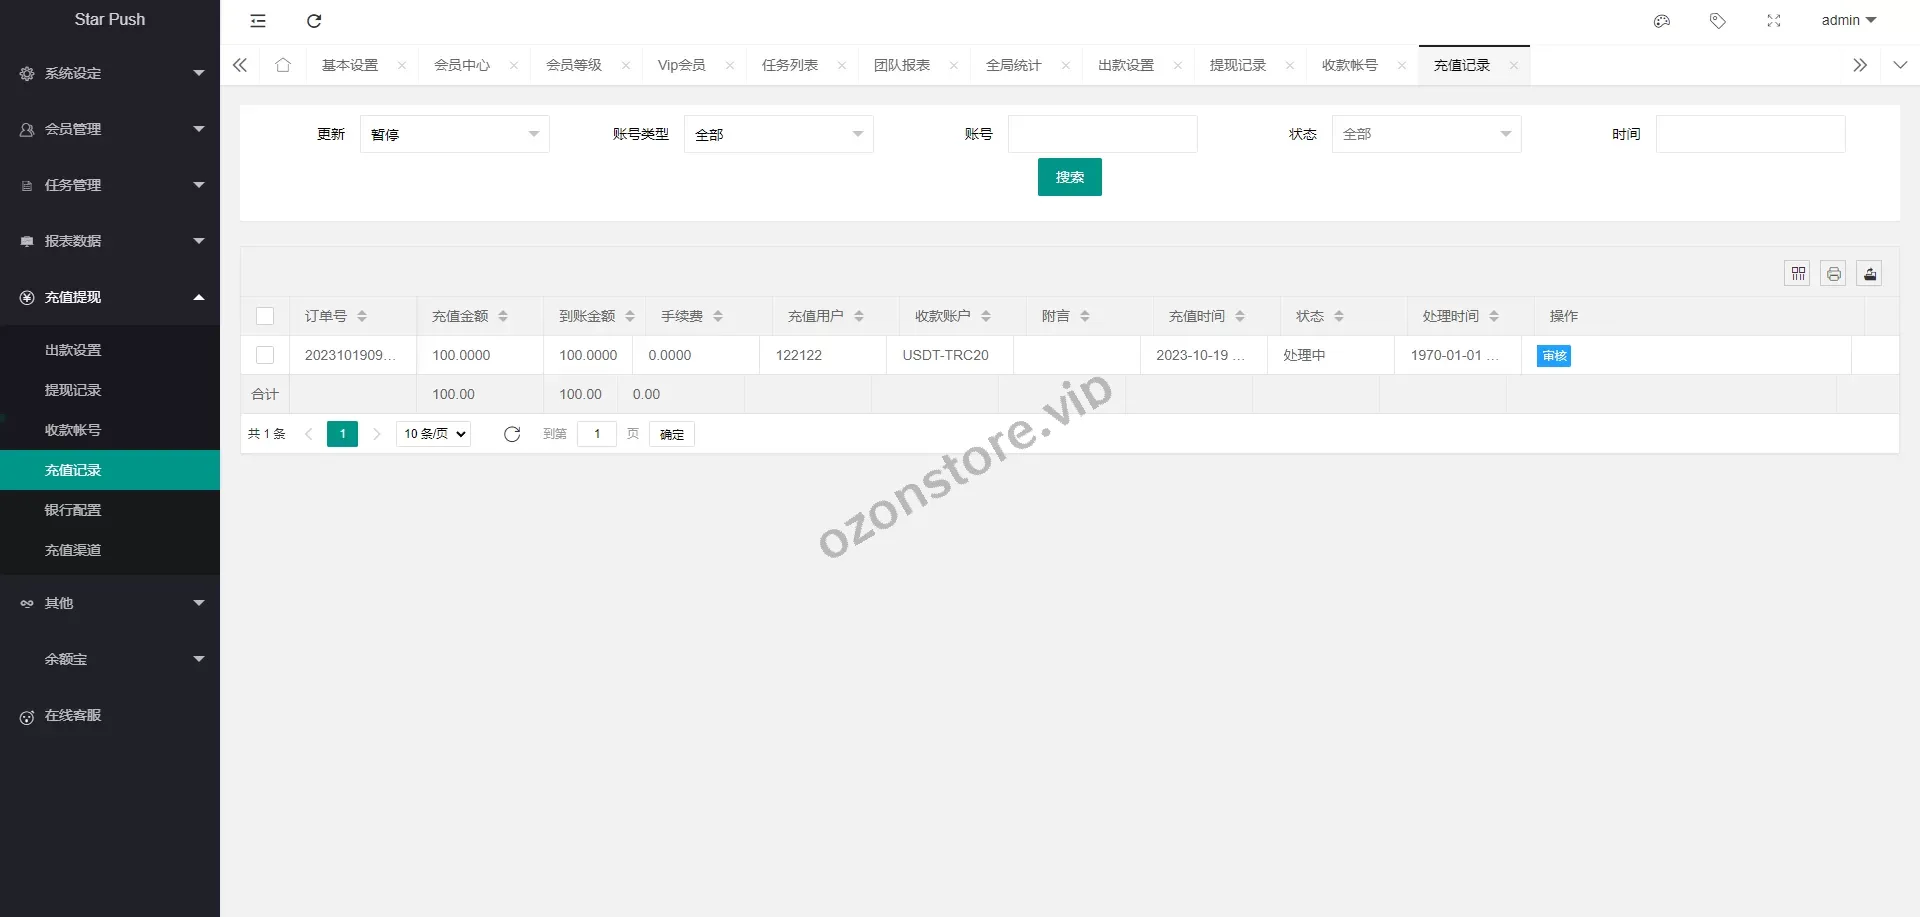This screenshot has height=917, width=1920.
Task: Open the 账号类型 dropdown showing 全部
Action: point(779,133)
